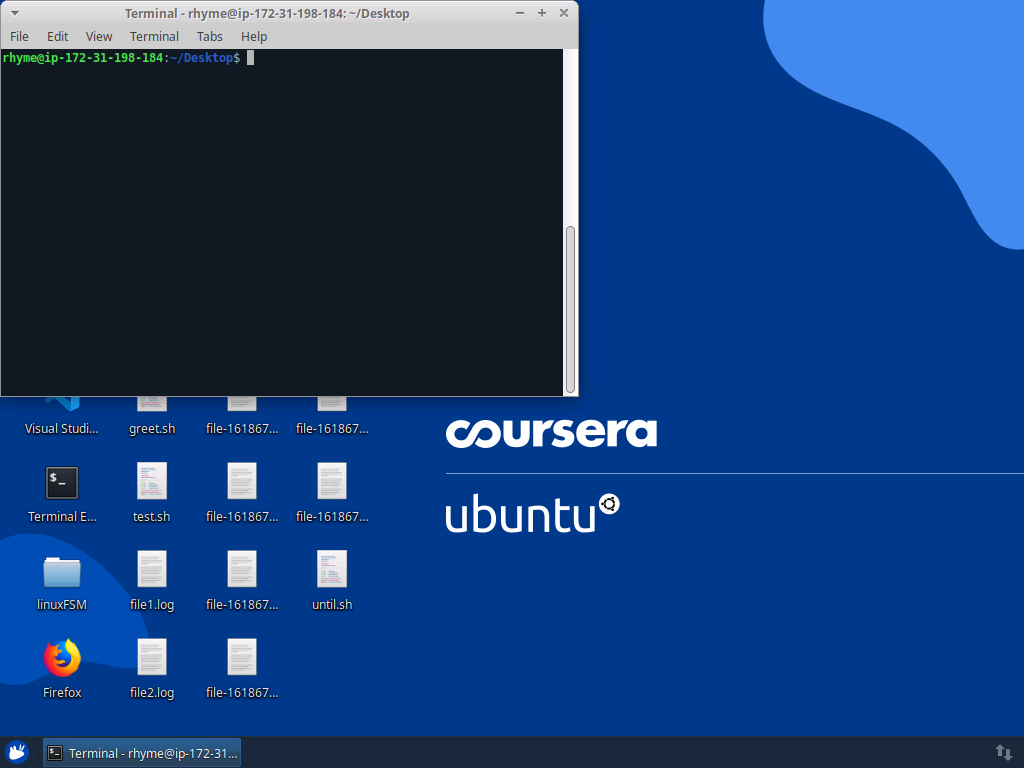This screenshot has height=768, width=1024.
Task: Select the file-161867 label directly beside greet.sh
Action: 242,429
